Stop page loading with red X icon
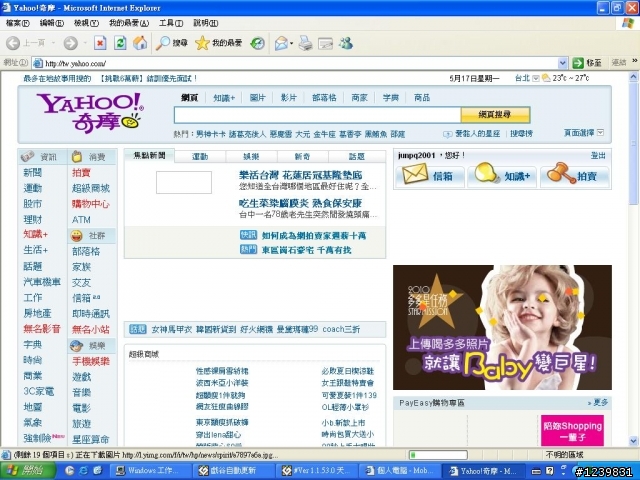Screen dimensions: 640x480 click(100, 43)
